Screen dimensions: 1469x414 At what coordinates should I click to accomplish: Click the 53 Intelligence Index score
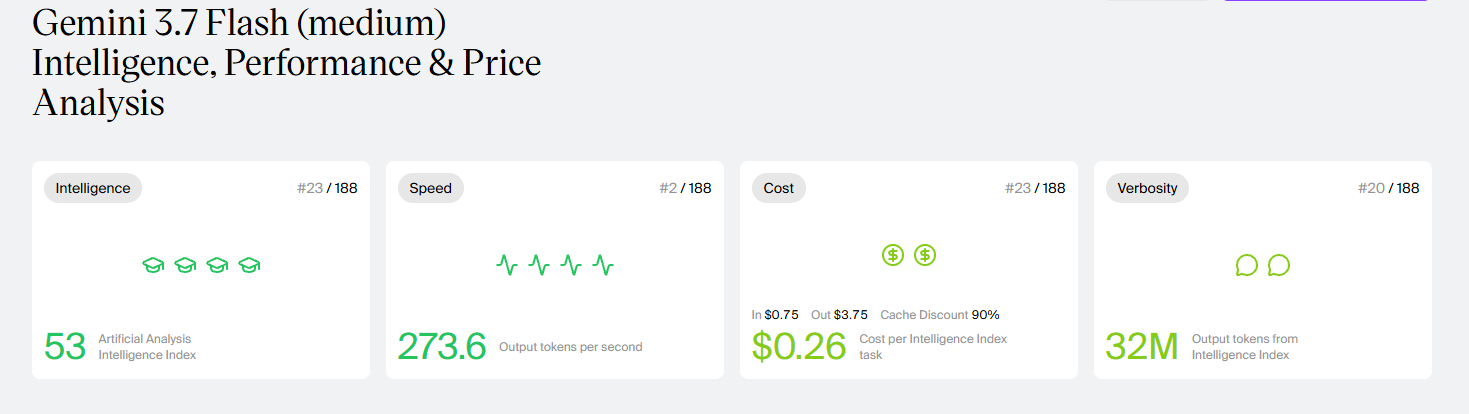point(65,346)
